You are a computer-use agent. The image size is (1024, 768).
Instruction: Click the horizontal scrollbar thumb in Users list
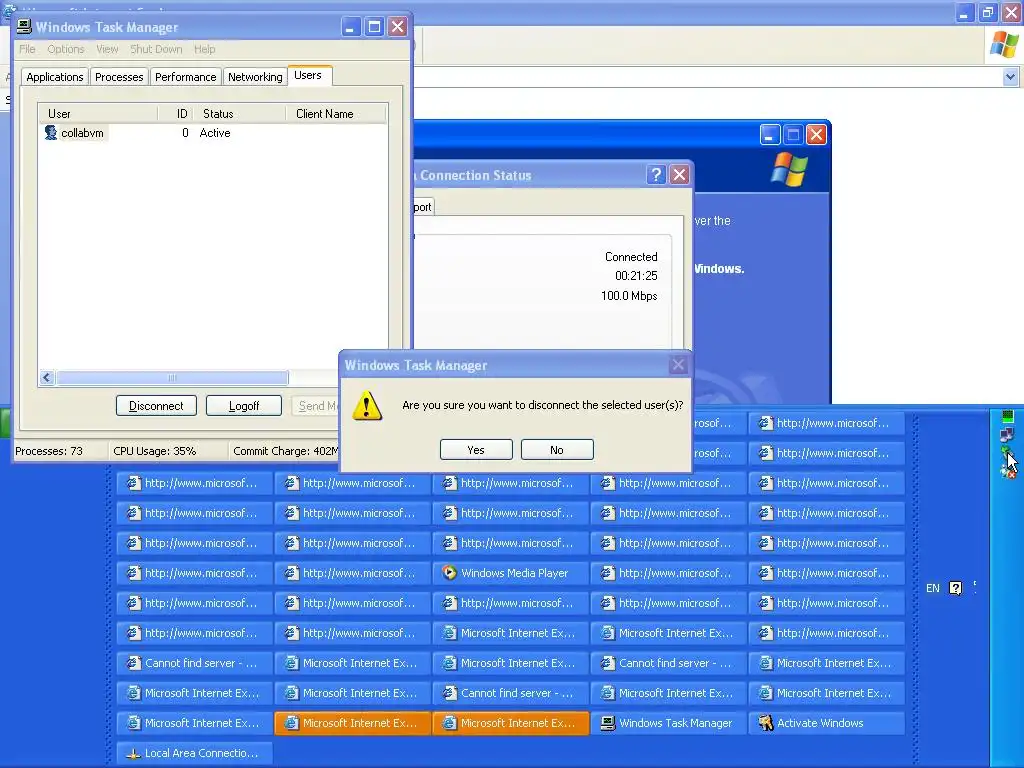tap(172, 377)
